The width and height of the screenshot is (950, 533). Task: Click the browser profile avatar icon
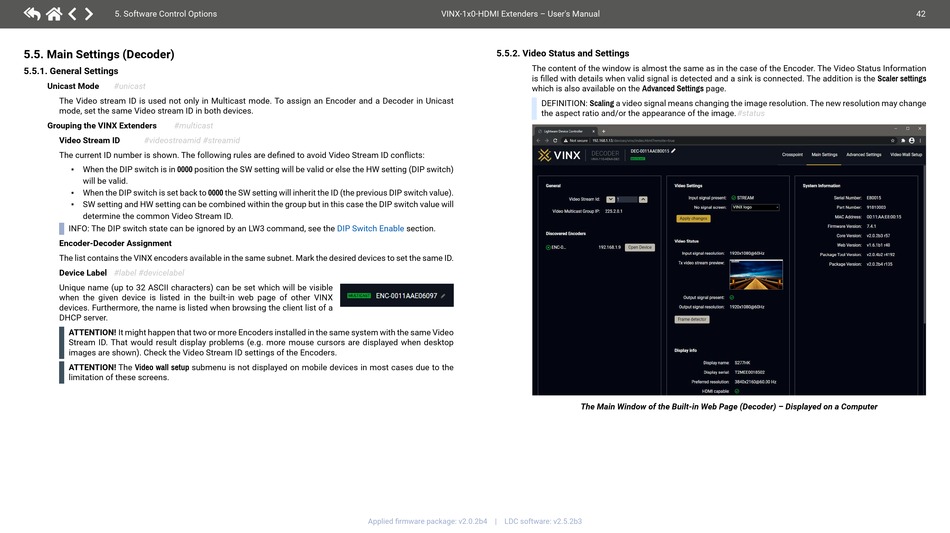pyautogui.click(x=912, y=141)
